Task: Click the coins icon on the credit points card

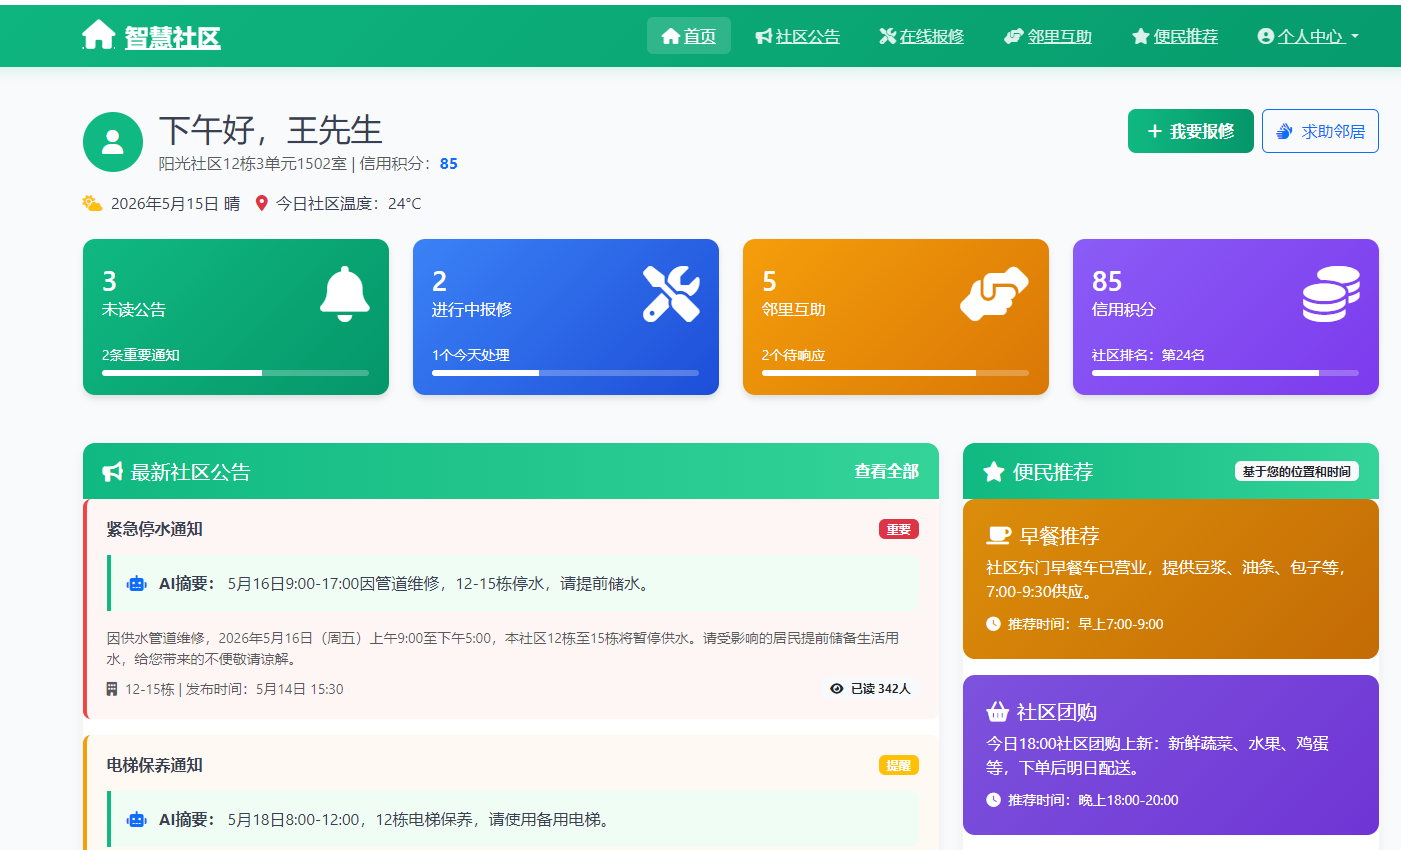Action: point(1330,293)
